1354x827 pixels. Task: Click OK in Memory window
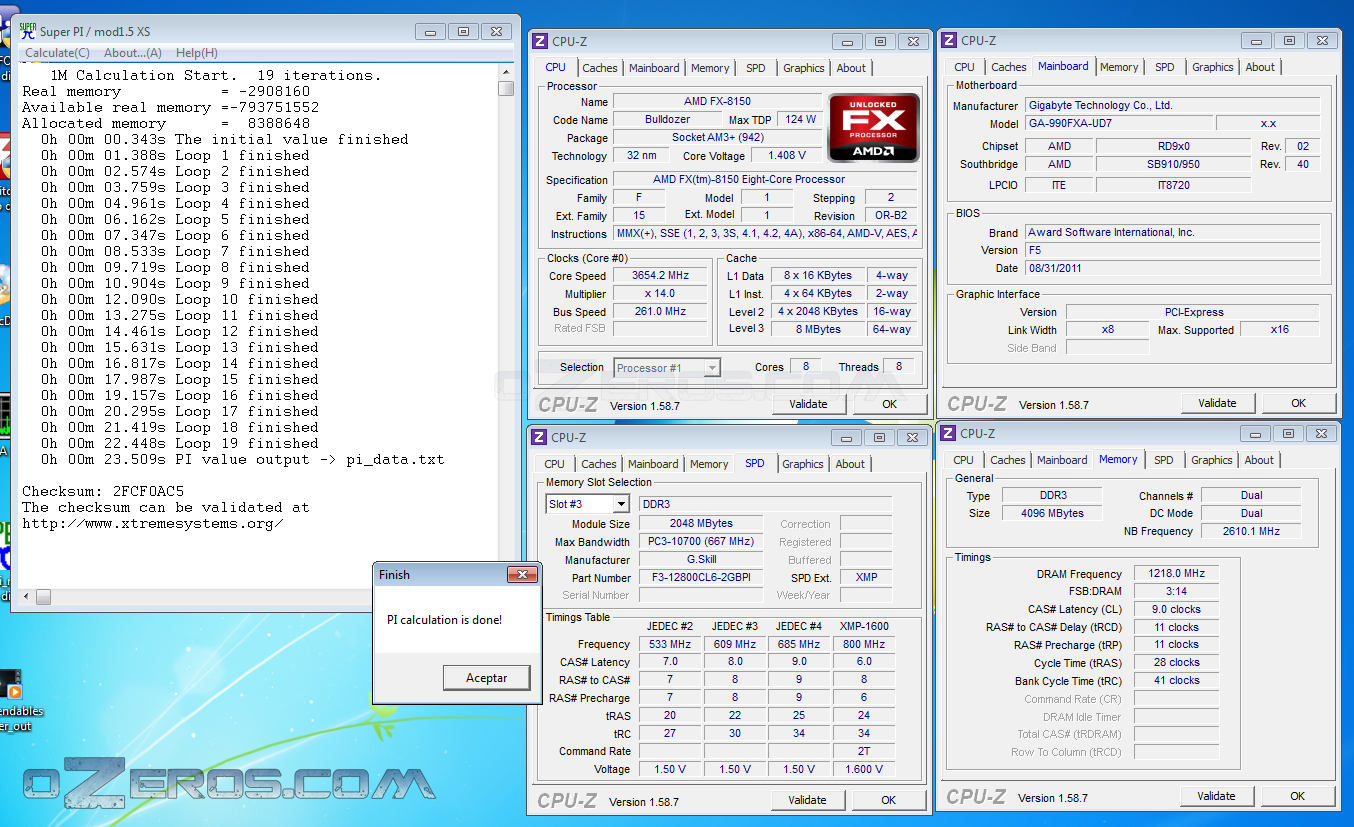click(1297, 796)
